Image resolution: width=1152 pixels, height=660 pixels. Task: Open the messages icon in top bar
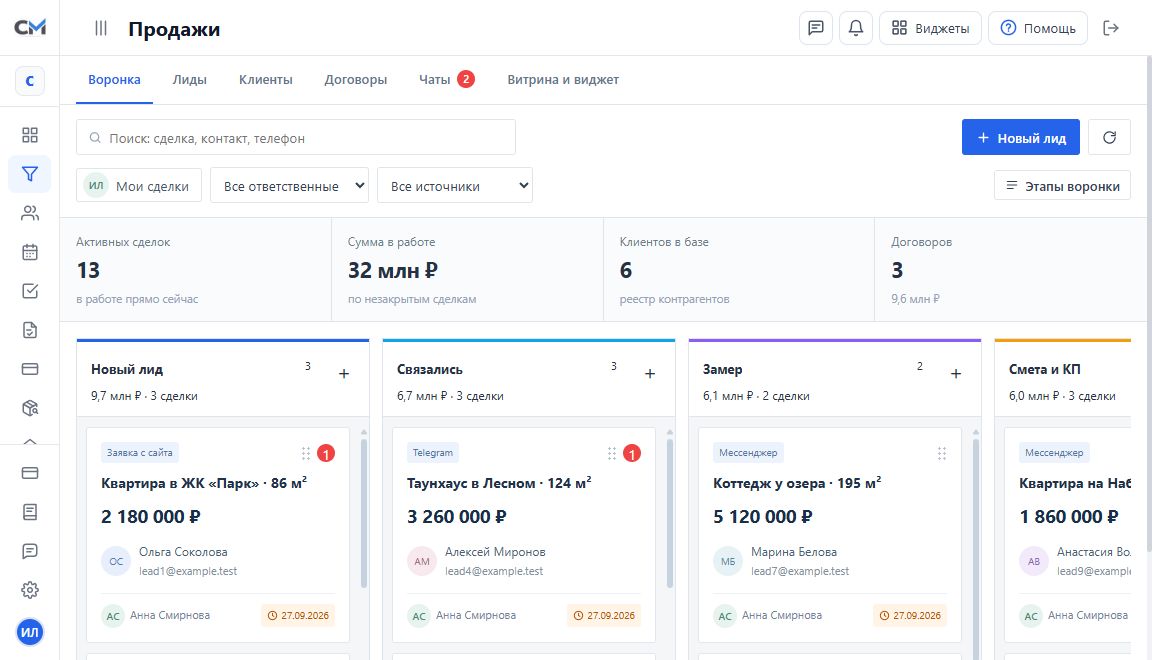(816, 28)
